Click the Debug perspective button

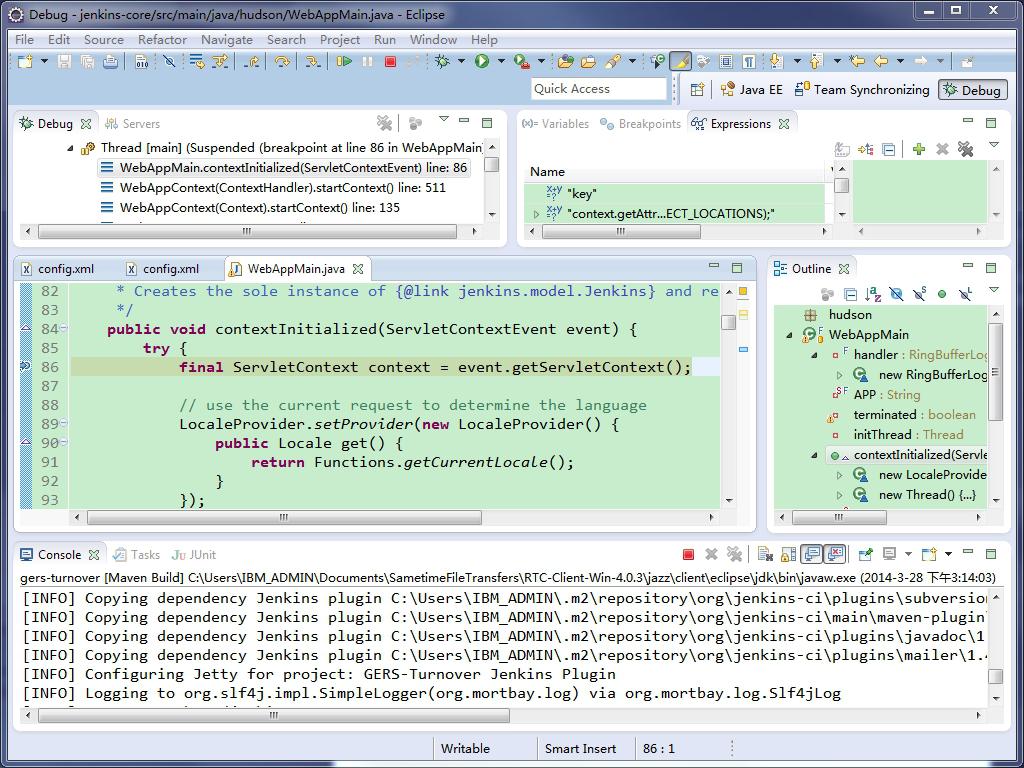(973, 89)
